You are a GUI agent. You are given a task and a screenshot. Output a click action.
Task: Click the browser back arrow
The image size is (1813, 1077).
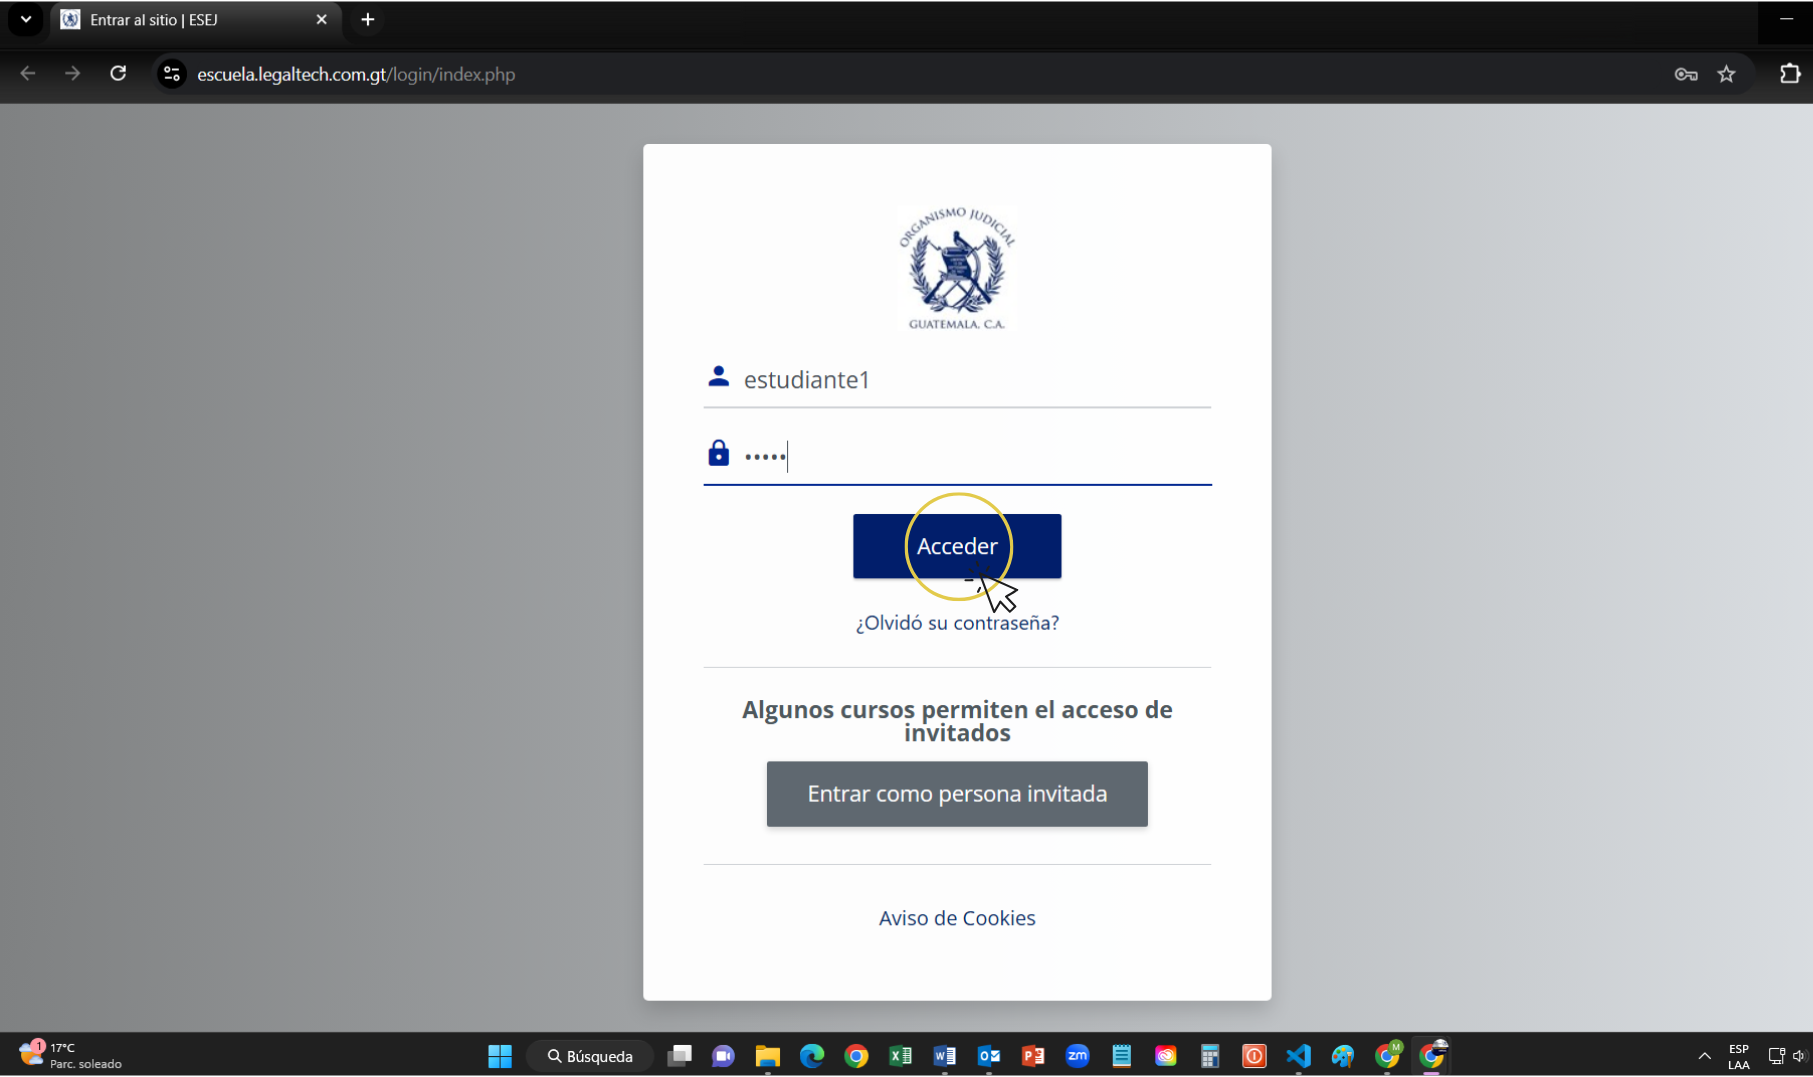pos(28,74)
